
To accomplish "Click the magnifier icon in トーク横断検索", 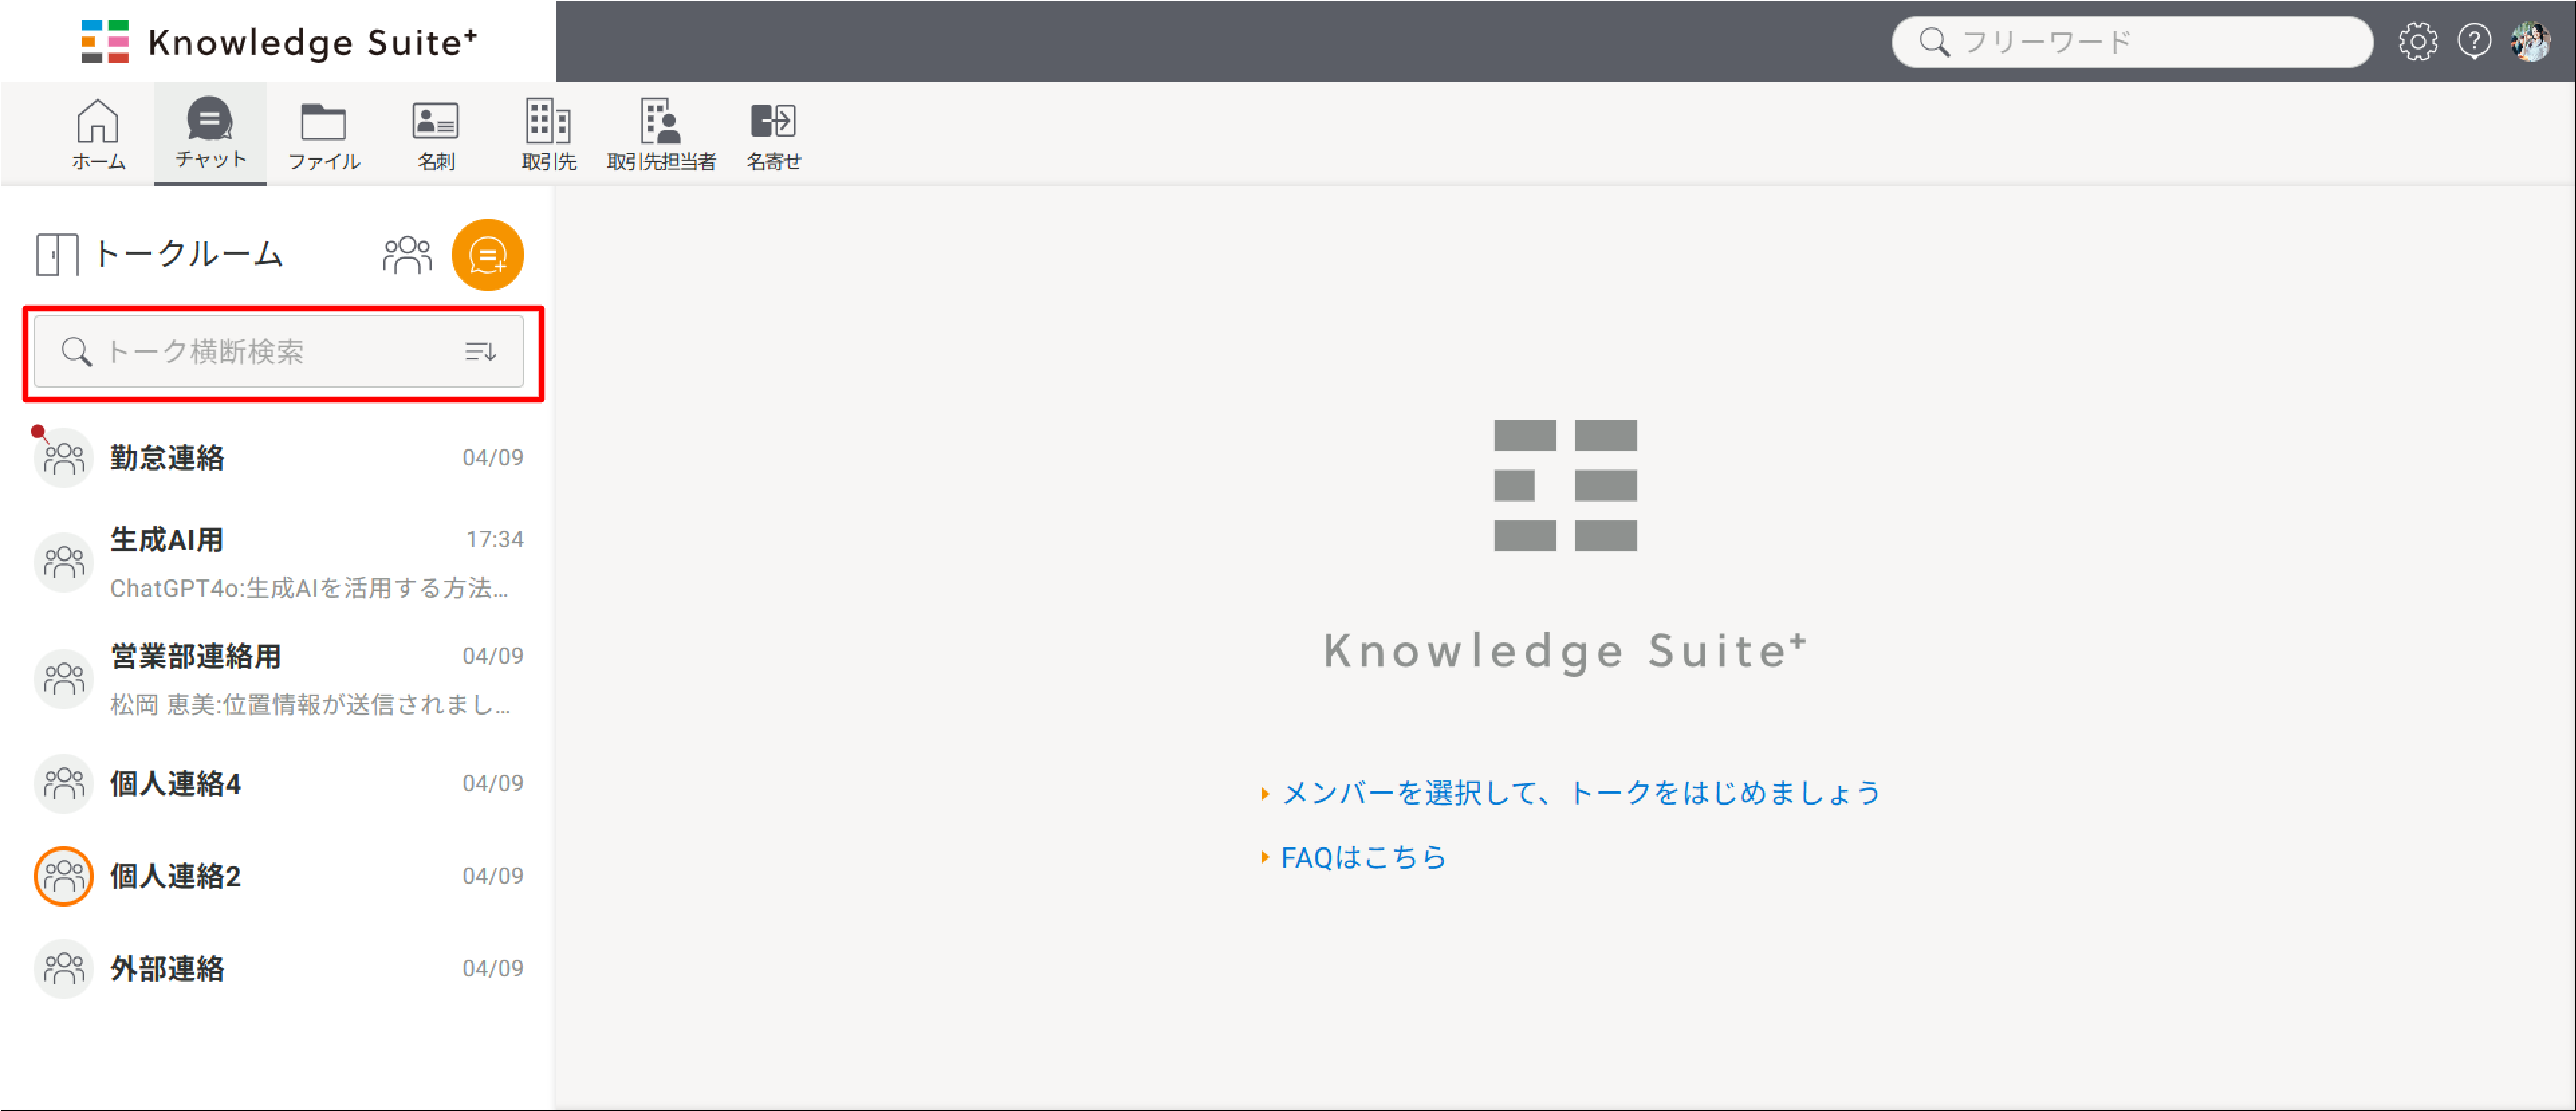I will point(76,351).
